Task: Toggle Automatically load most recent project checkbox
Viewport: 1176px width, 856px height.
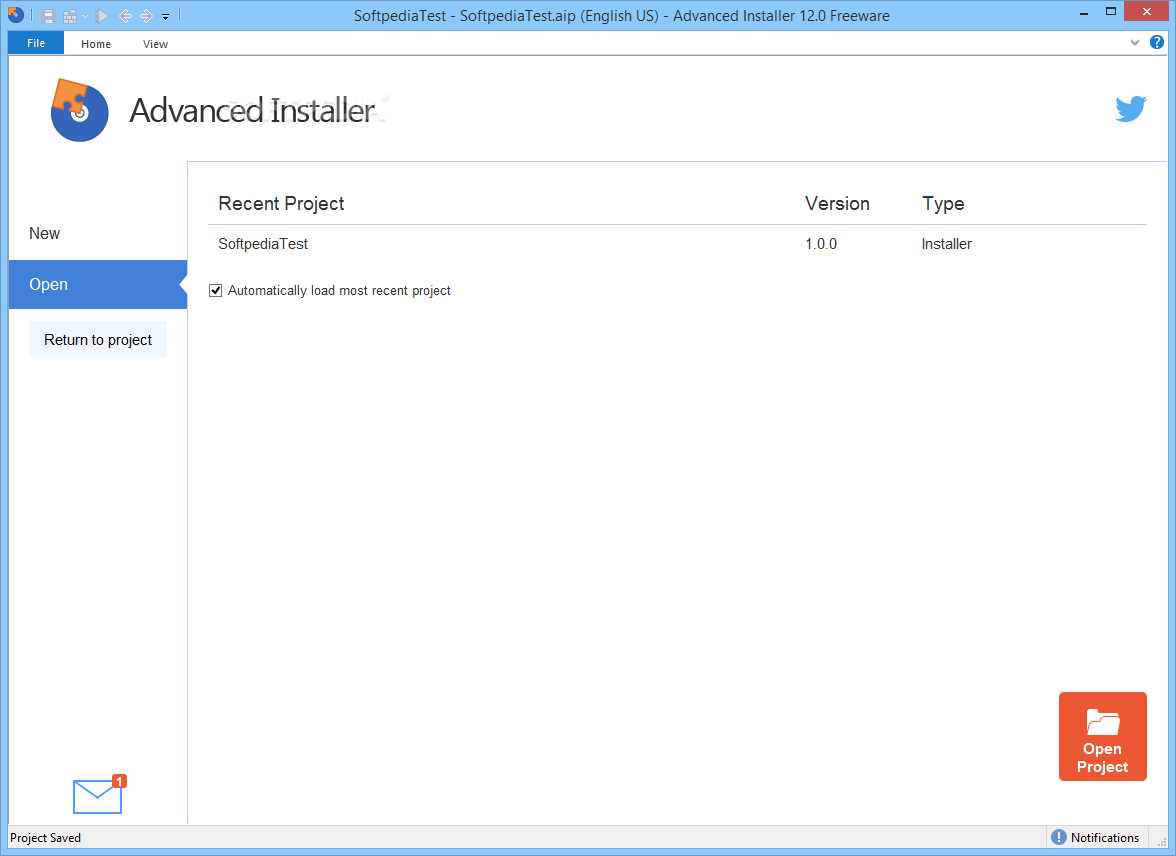Action: pos(215,290)
